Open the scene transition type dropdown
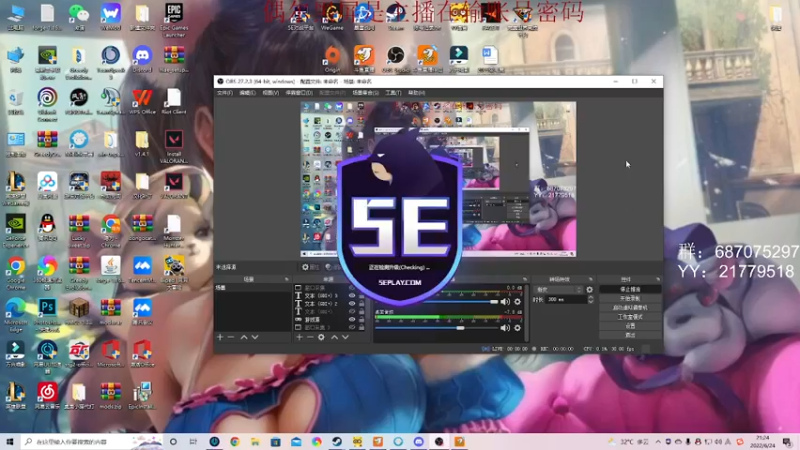This screenshot has width=800, height=450. pyautogui.click(x=558, y=289)
